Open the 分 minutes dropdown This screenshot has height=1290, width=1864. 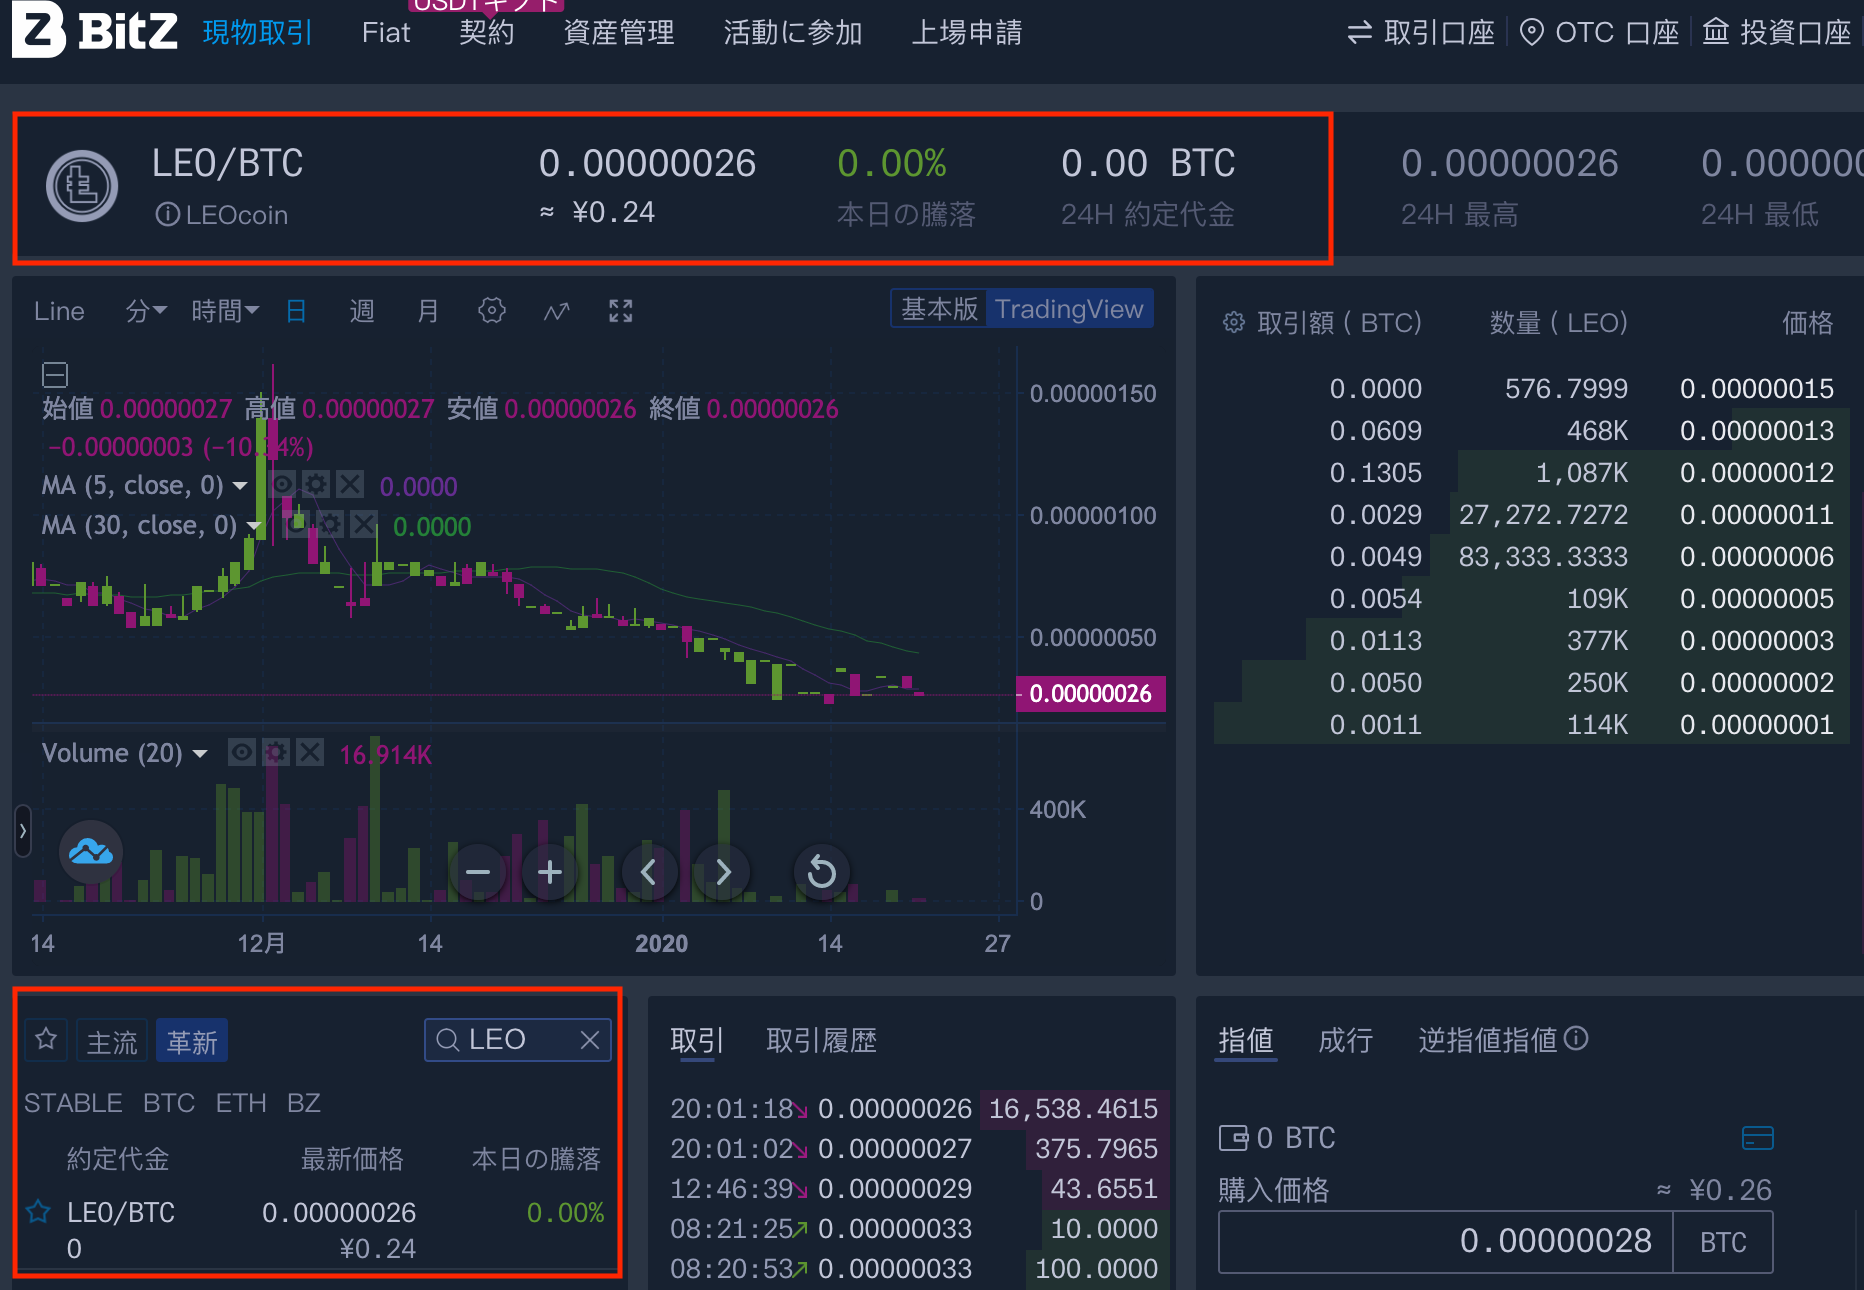click(146, 311)
